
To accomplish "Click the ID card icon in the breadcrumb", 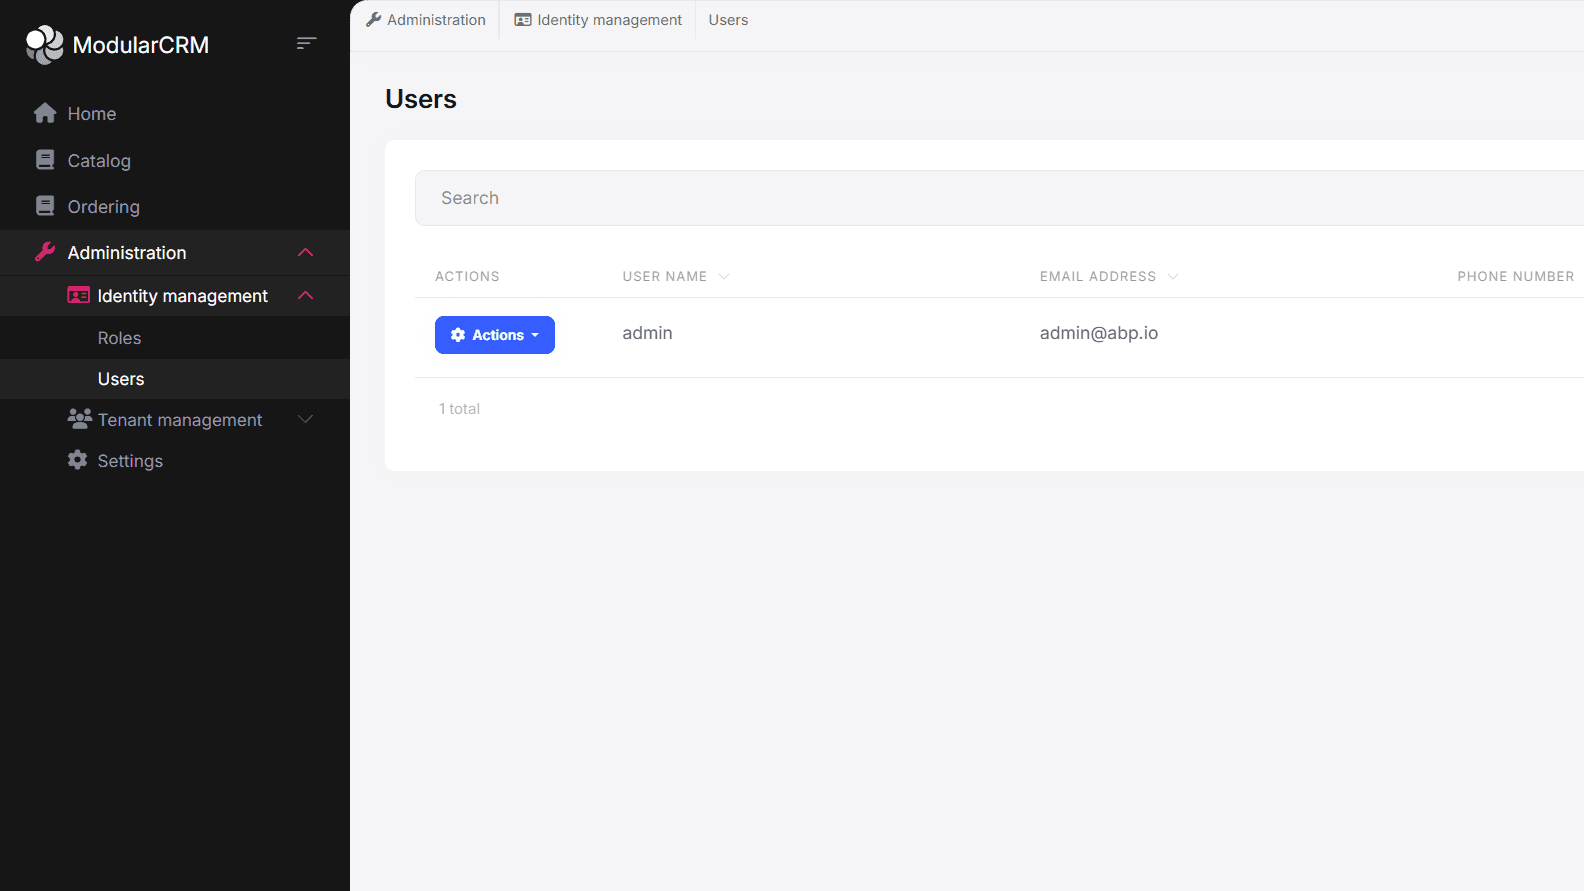I will (x=523, y=20).
